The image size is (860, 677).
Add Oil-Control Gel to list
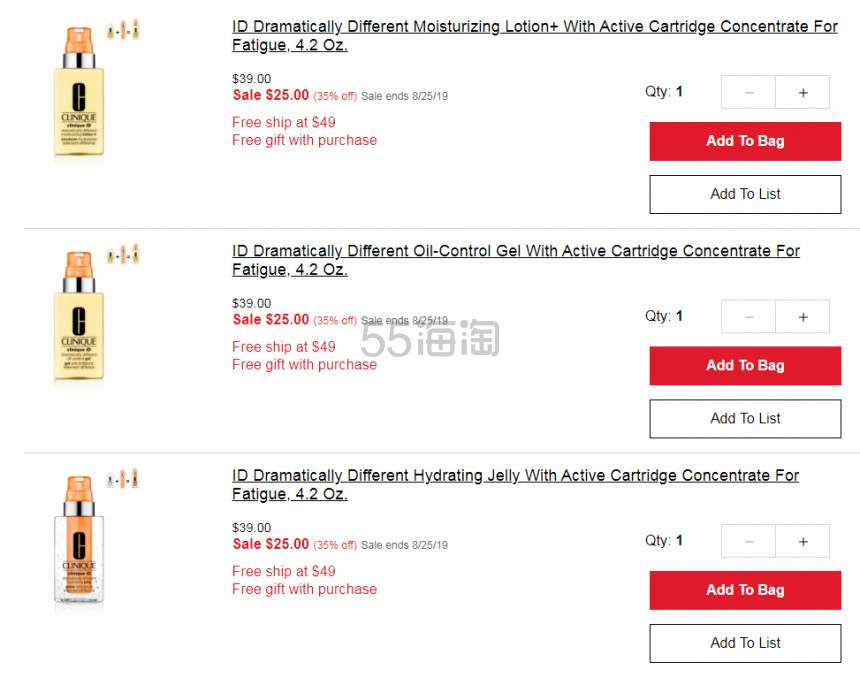[x=745, y=419]
